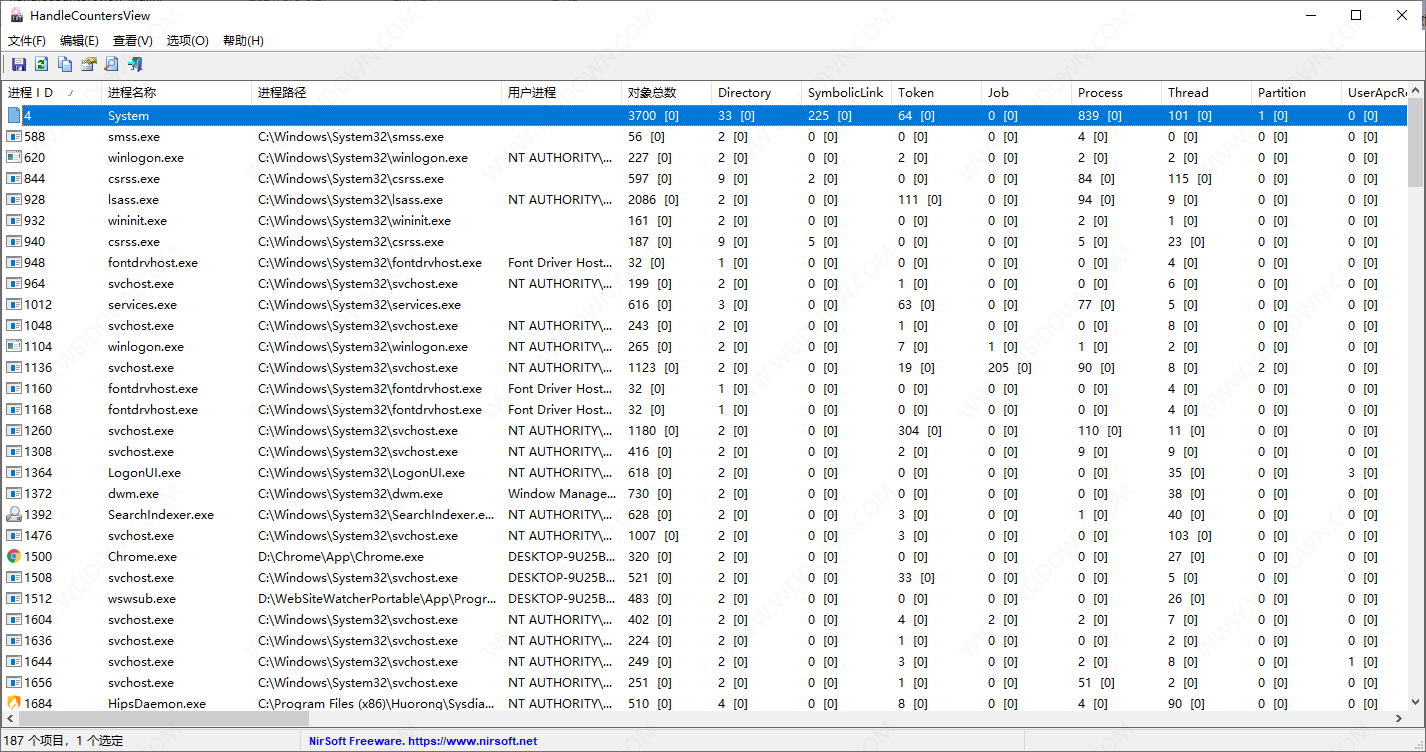Screen dimensions: 1426x752
Task: Open the https://www.nirsoft.net link
Action: pyautogui.click(x=472, y=741)
